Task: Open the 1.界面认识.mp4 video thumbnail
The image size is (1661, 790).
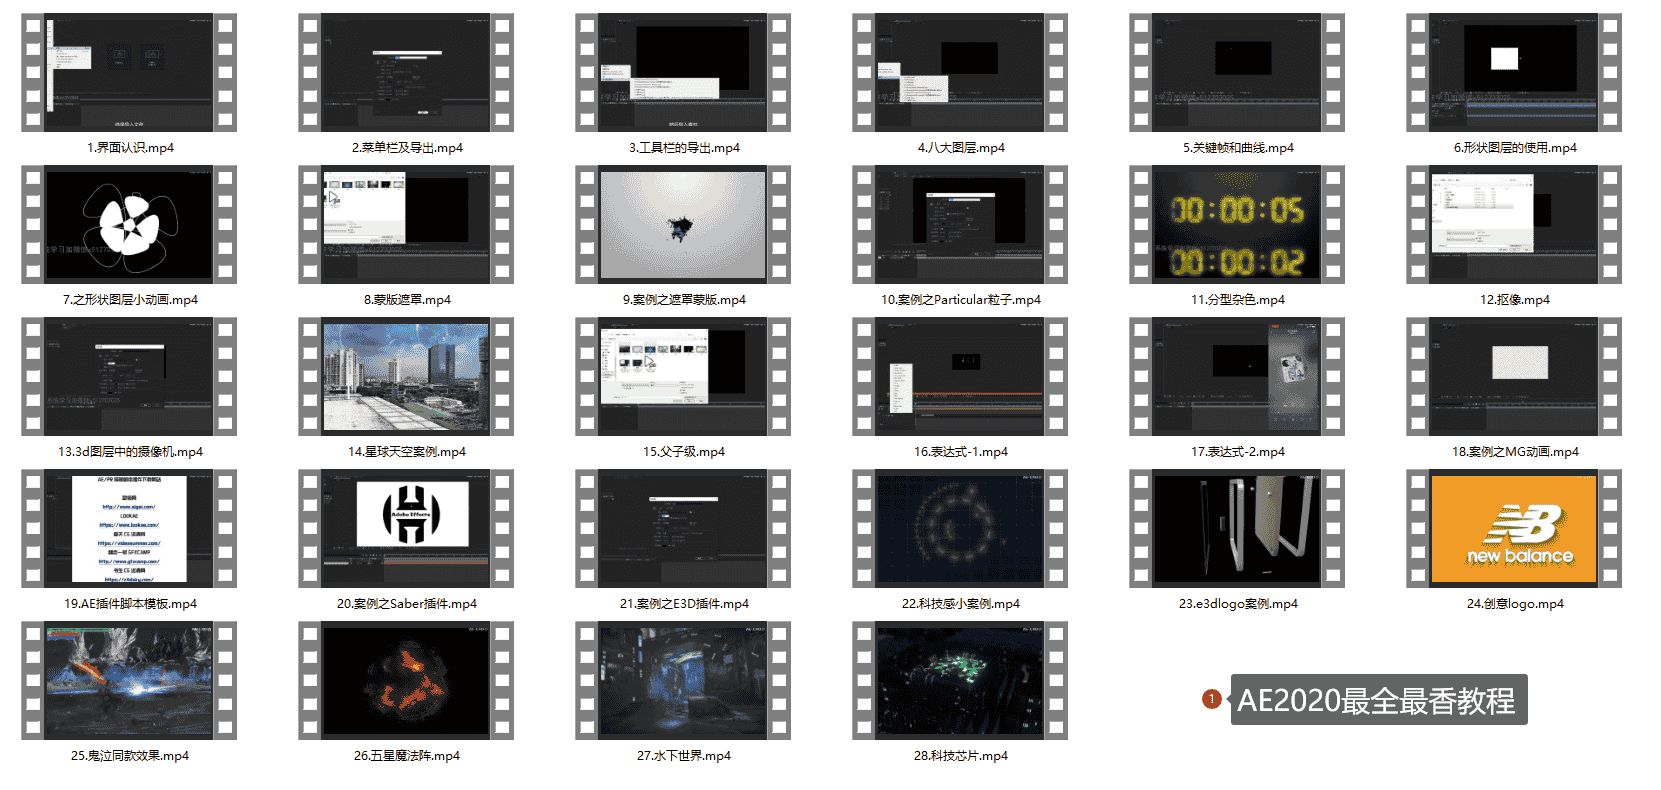Action: [x=129, y=72]
